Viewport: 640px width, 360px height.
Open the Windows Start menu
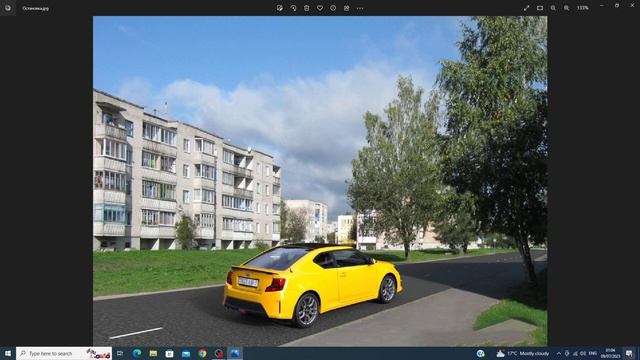[8, 353]
